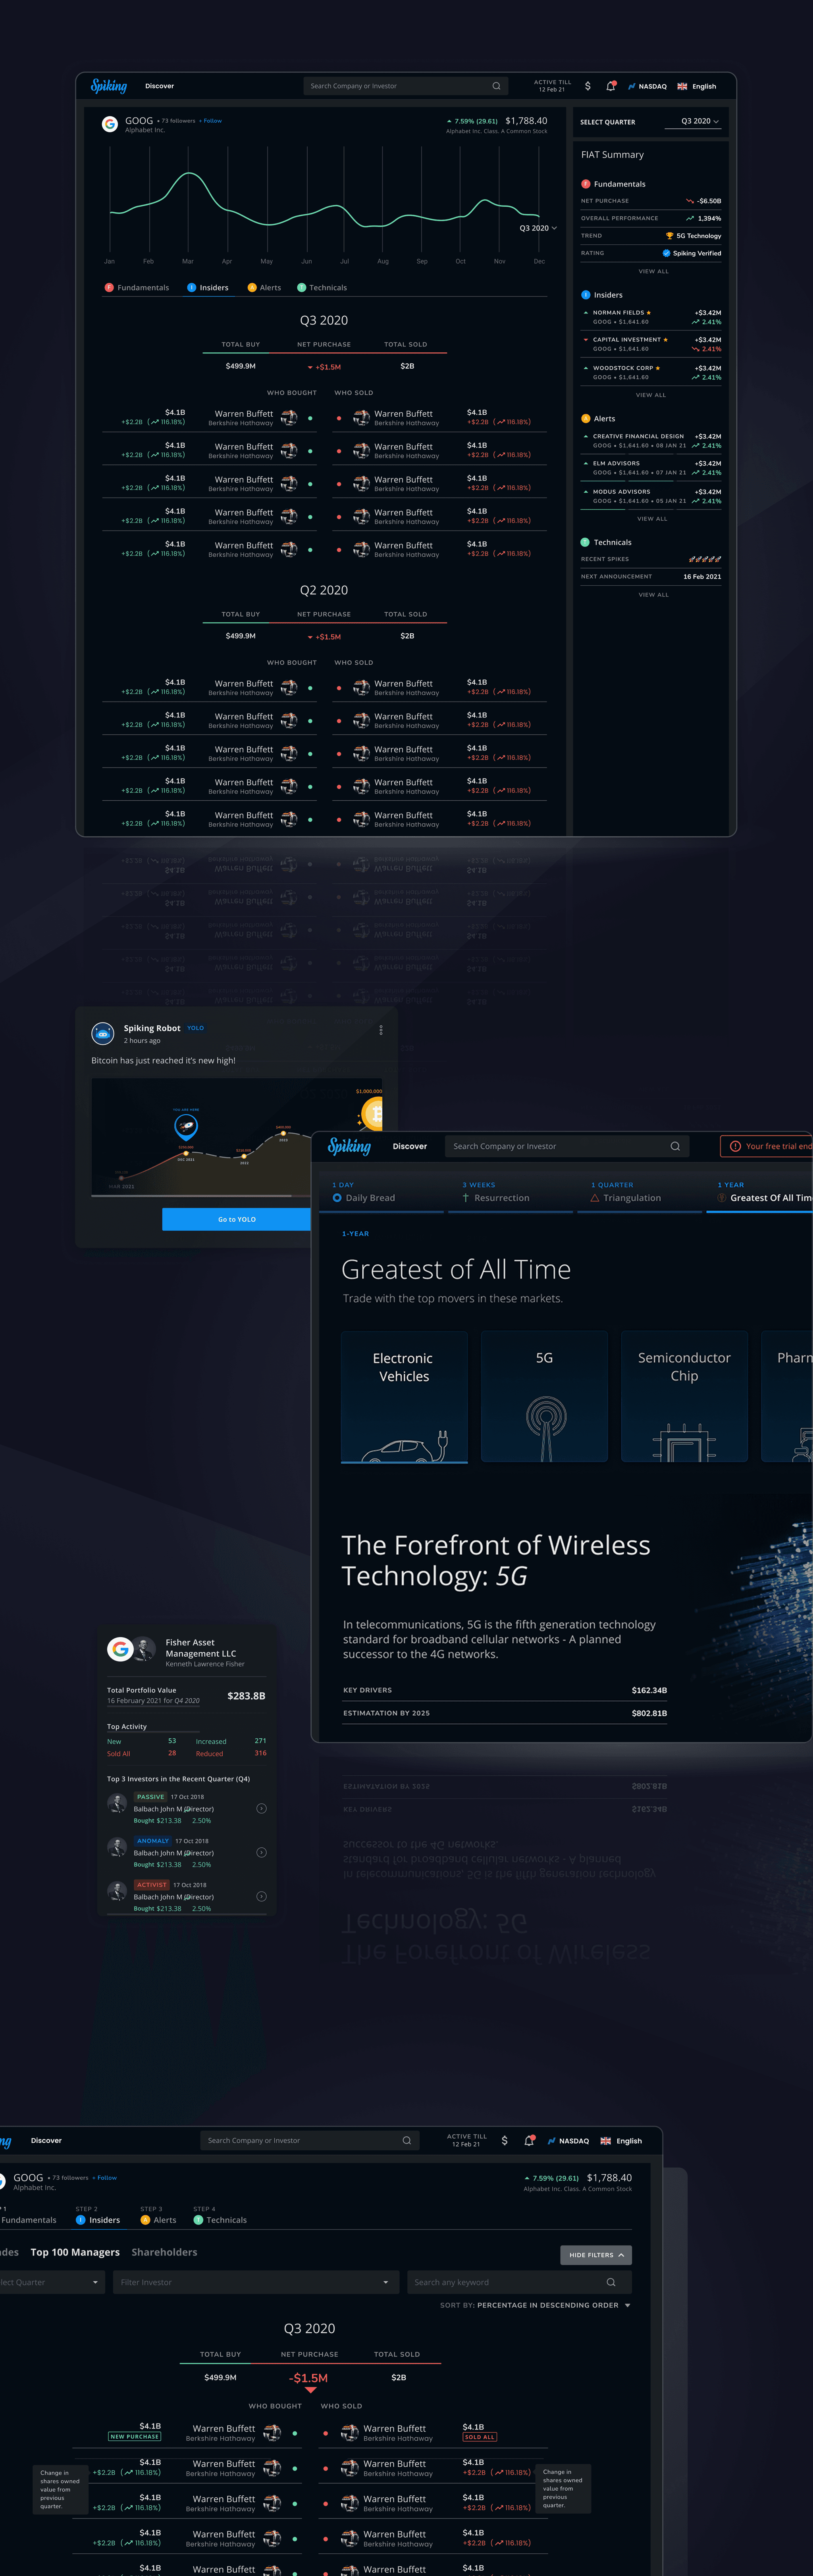Click the notification bell in top header
Image resolution: width=813 pixels, height=2576 pixels.
tap(610, 86)
